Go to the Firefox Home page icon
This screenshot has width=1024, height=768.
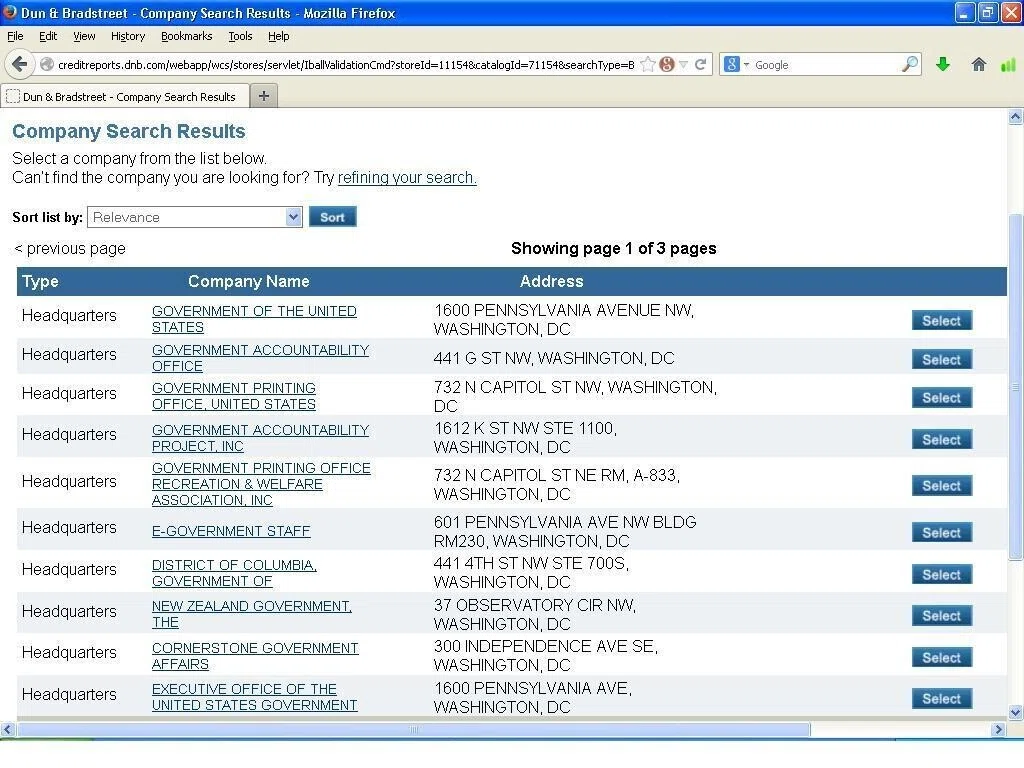pos(978,64)
